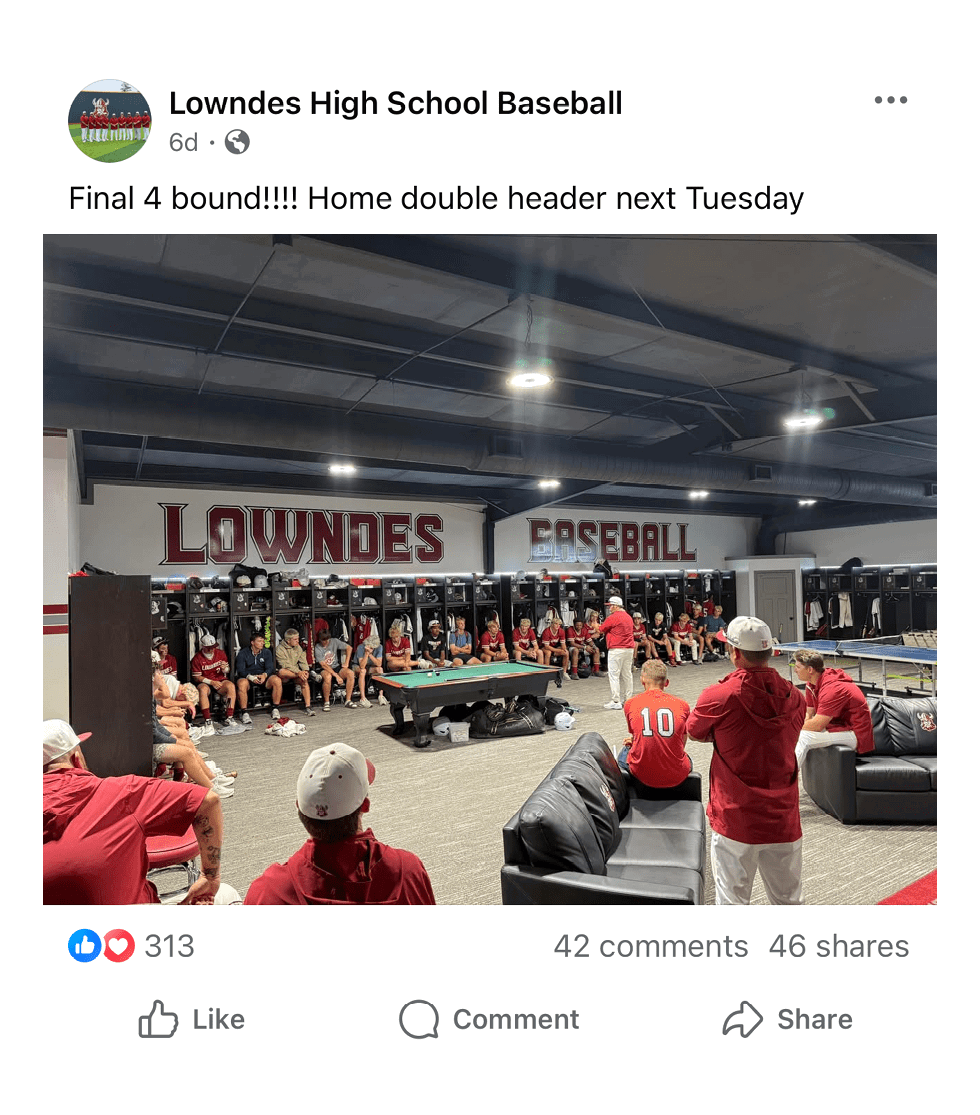Click the Lowndes High School Baseball profile picture
980x1115 pixels.
pos(110,121)
